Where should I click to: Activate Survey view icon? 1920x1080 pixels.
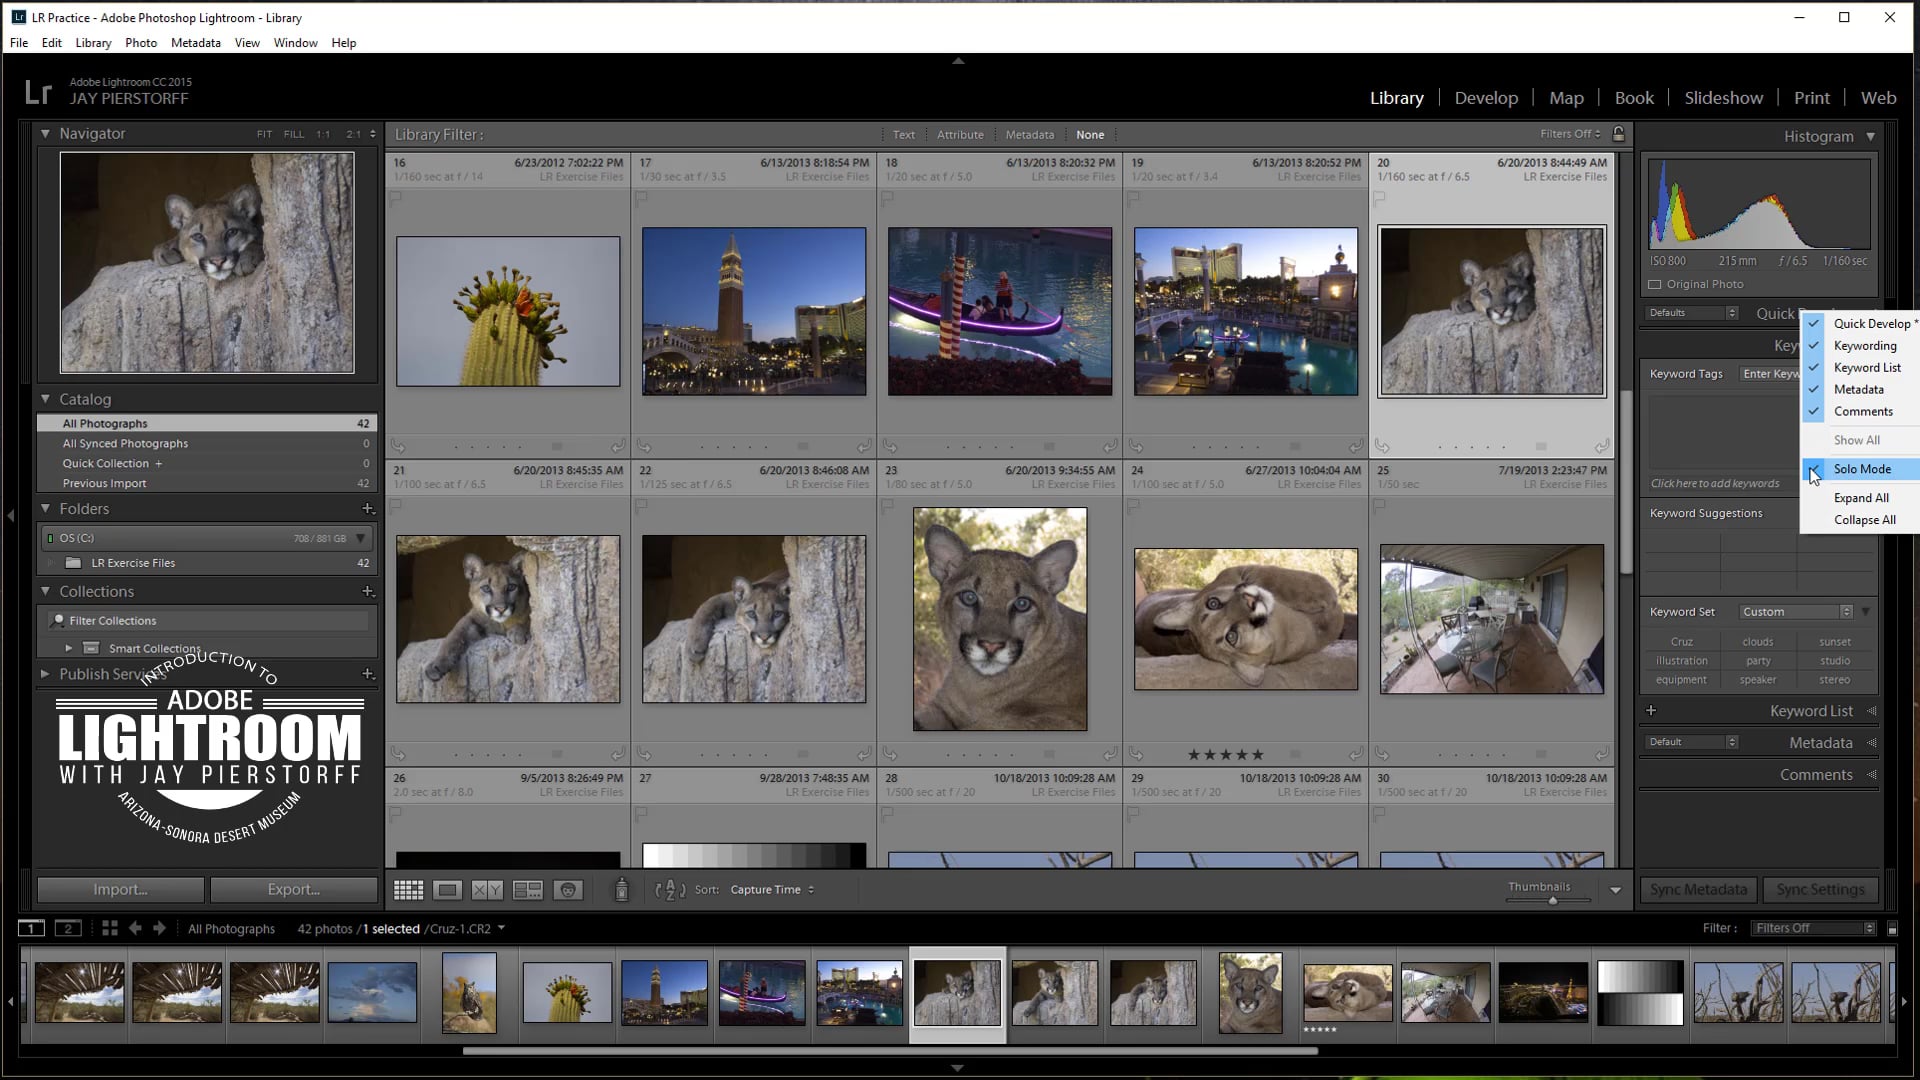528,889
